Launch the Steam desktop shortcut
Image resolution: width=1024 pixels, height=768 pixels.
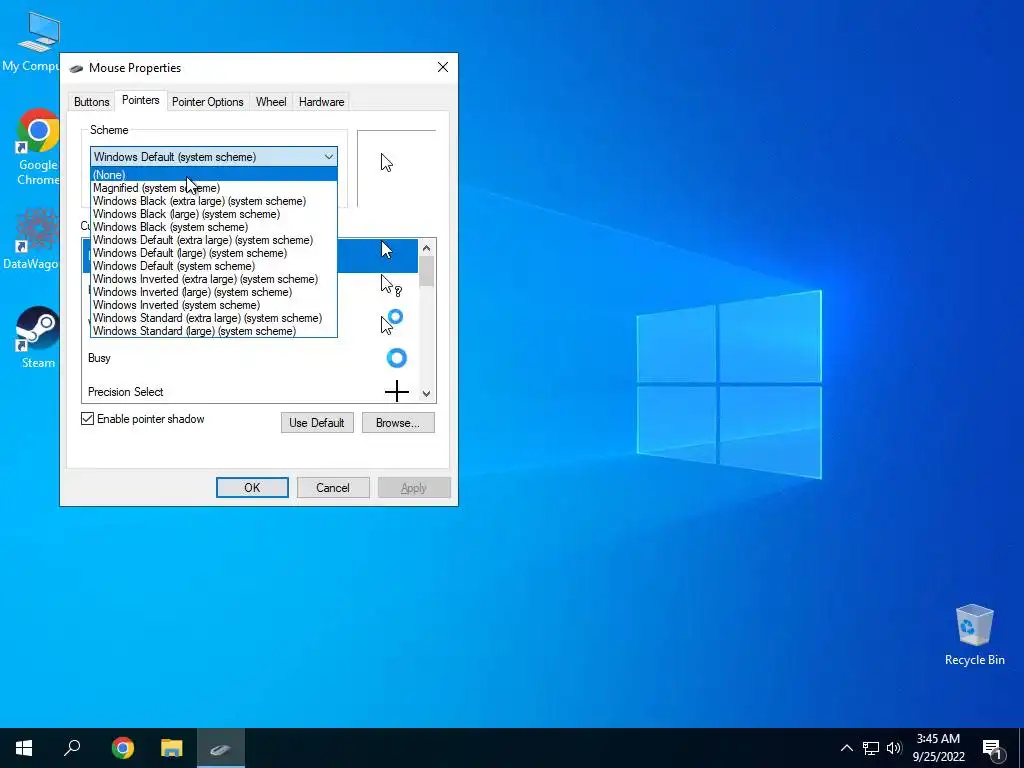point(38,338)
